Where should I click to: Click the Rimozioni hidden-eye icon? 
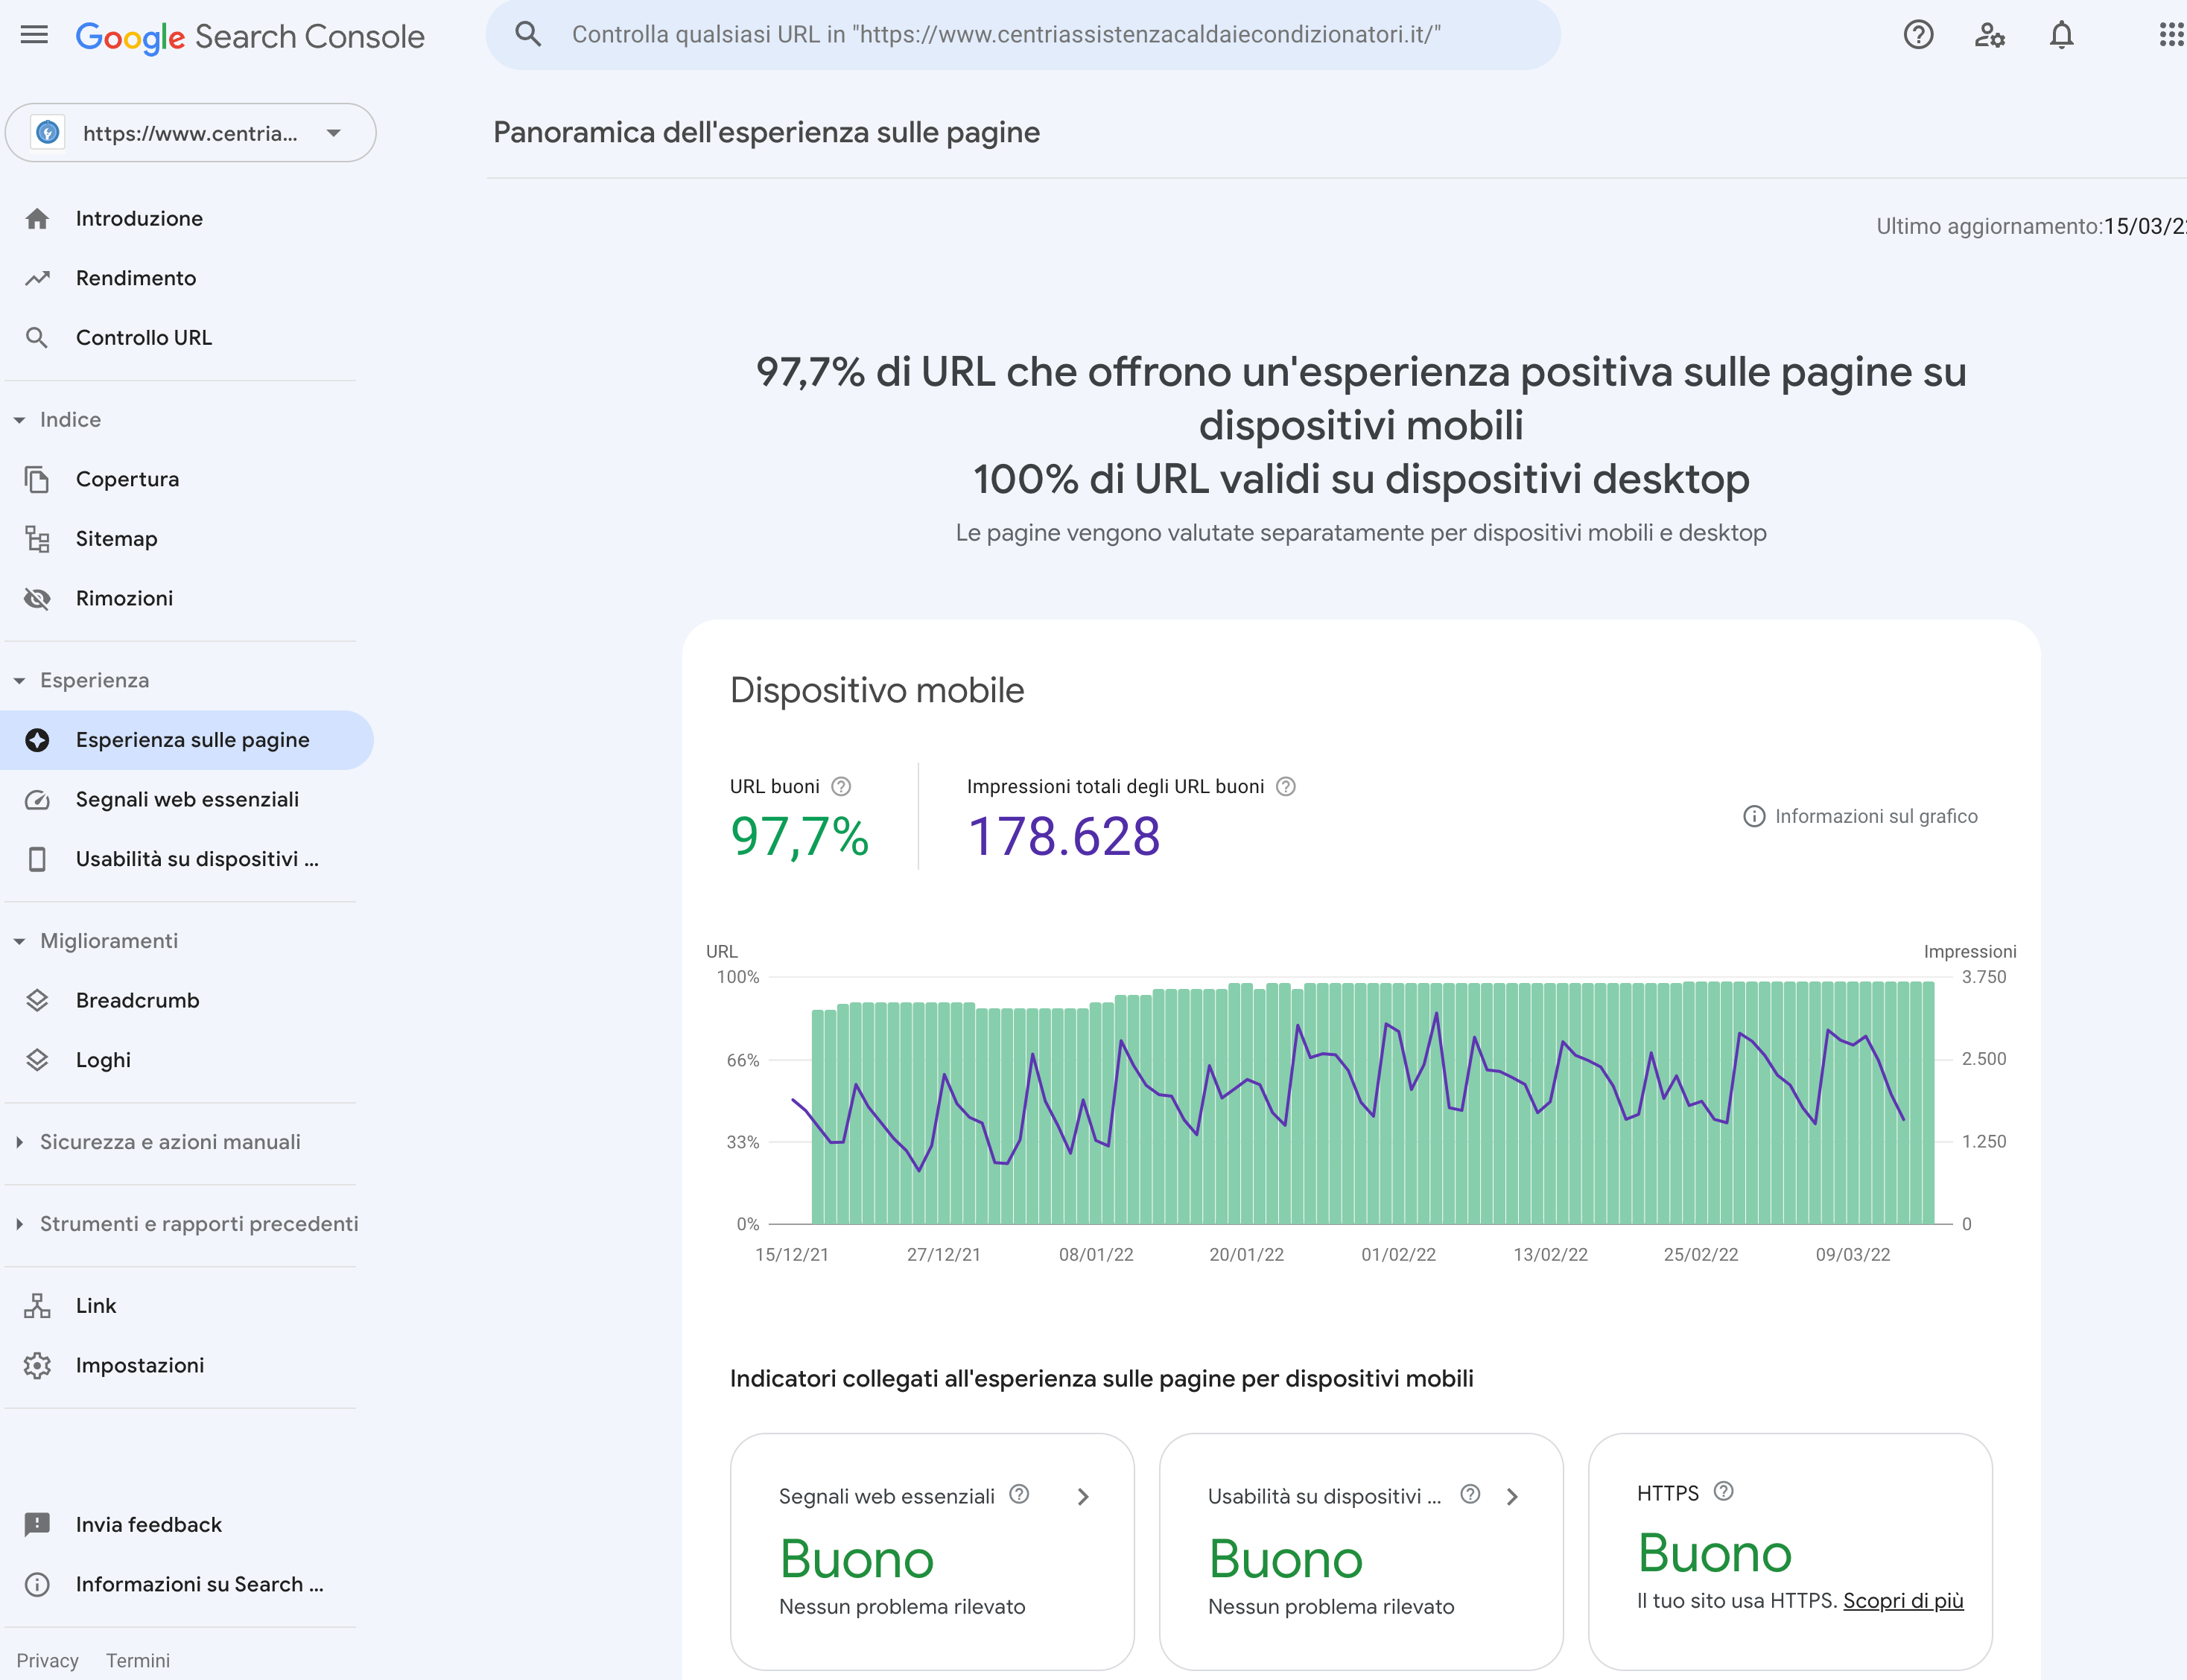click(37, 598)
